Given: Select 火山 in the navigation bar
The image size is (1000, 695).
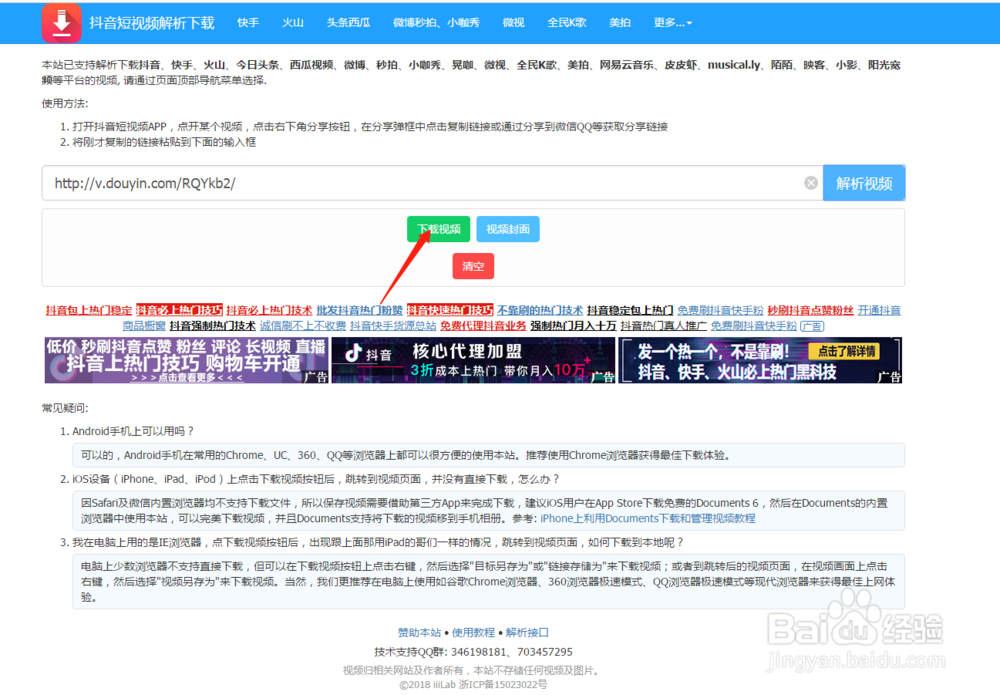Looking at the screenshot, I should click(292, 22).
